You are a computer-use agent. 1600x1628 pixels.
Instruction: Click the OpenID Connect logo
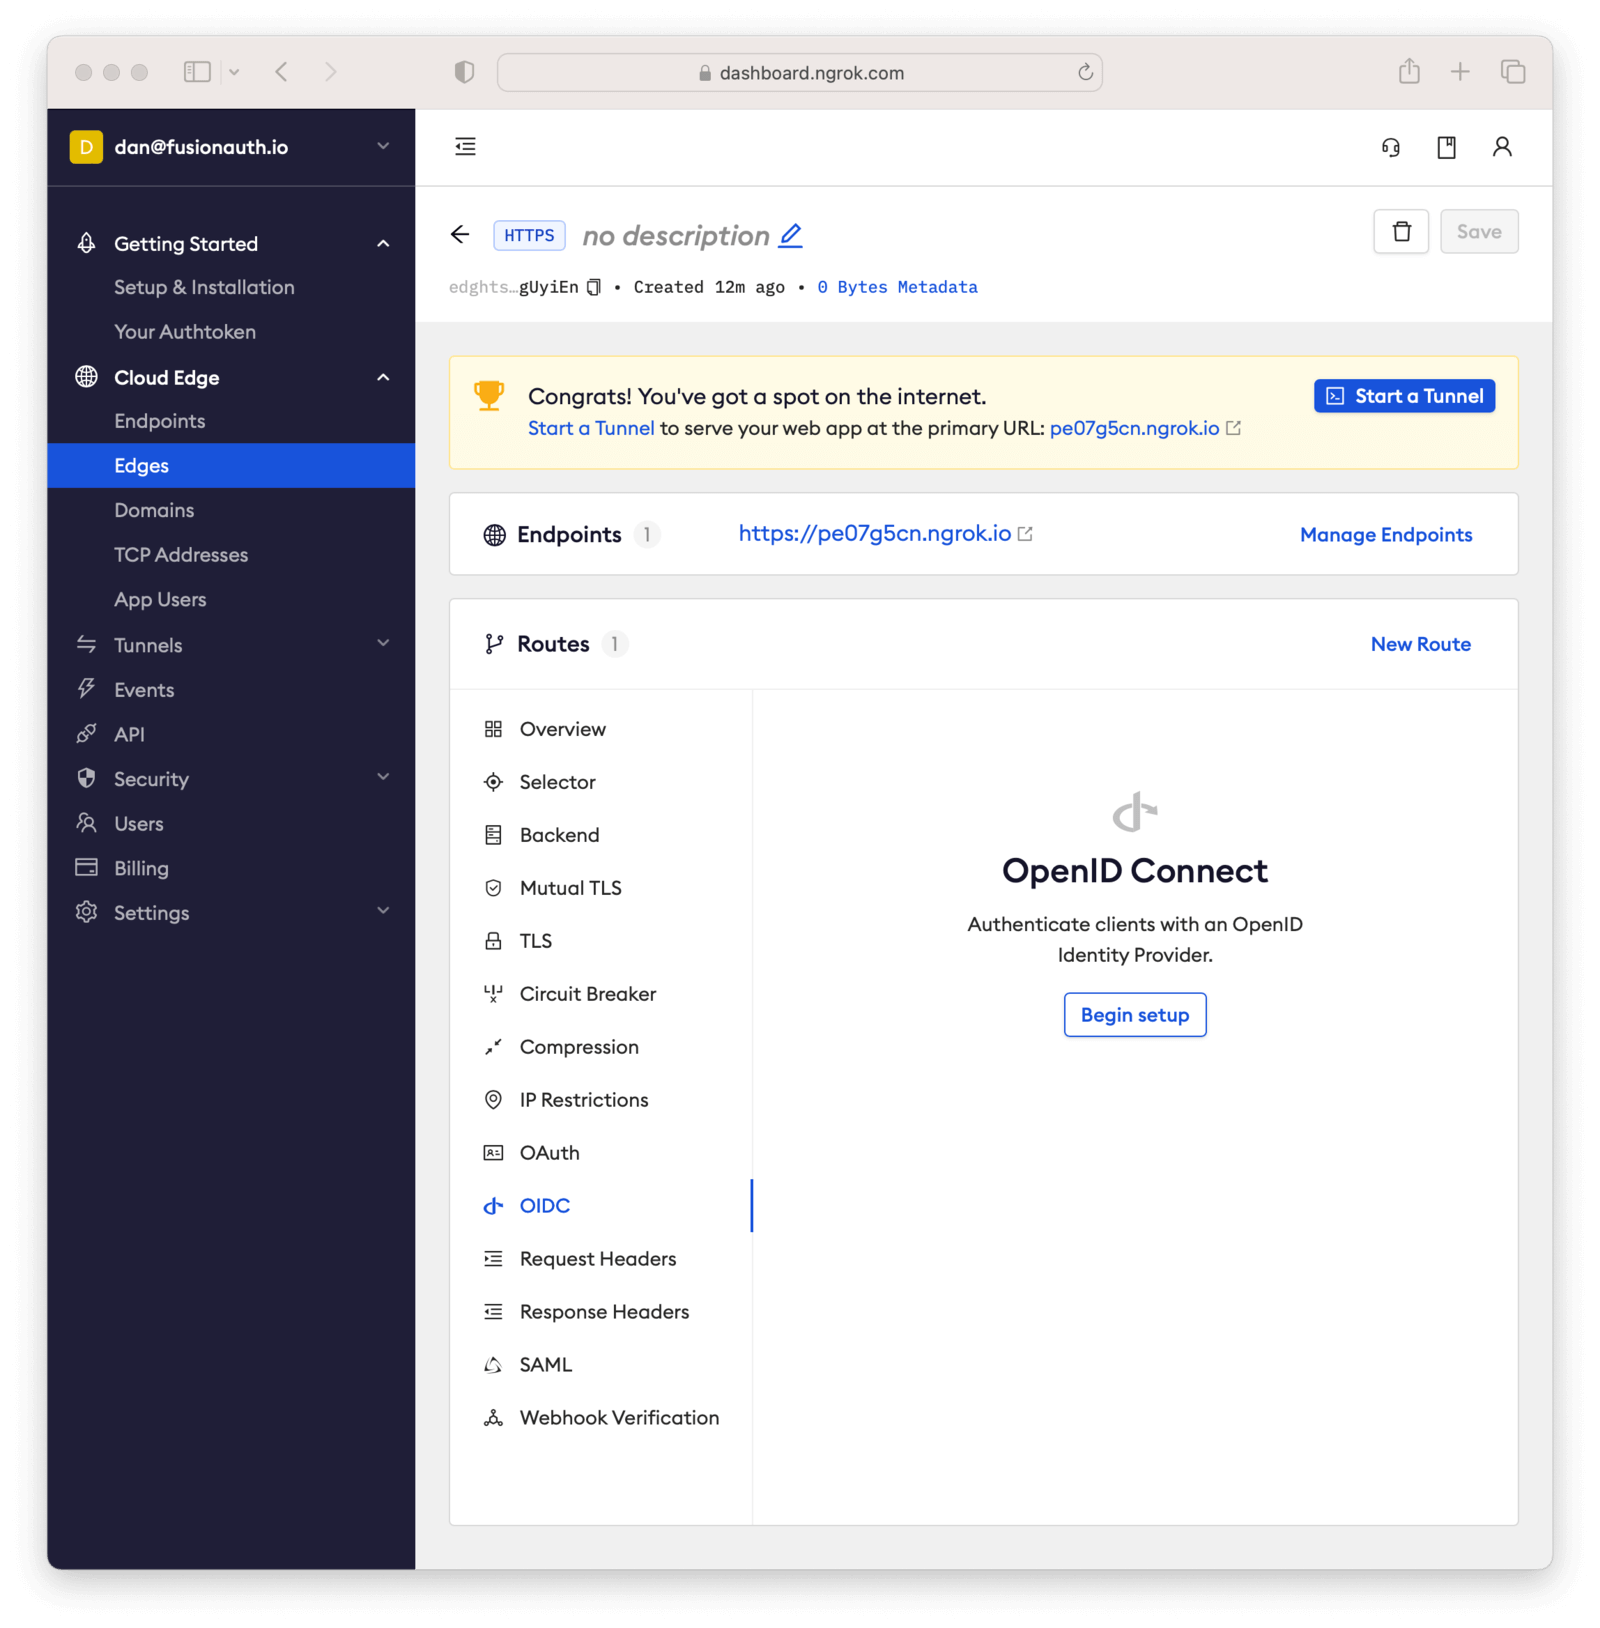1135,812
